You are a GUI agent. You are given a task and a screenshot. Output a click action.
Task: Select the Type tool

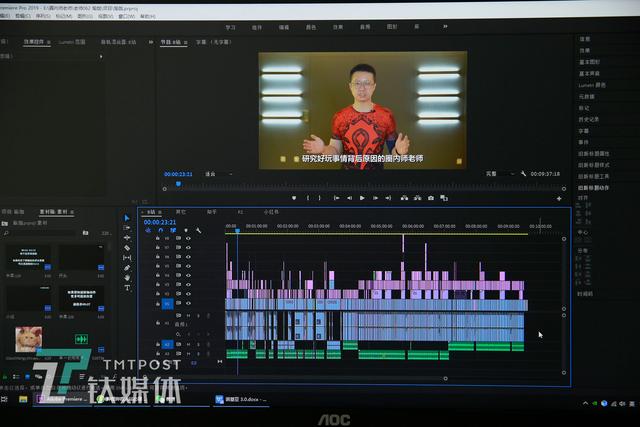[127, 288]
